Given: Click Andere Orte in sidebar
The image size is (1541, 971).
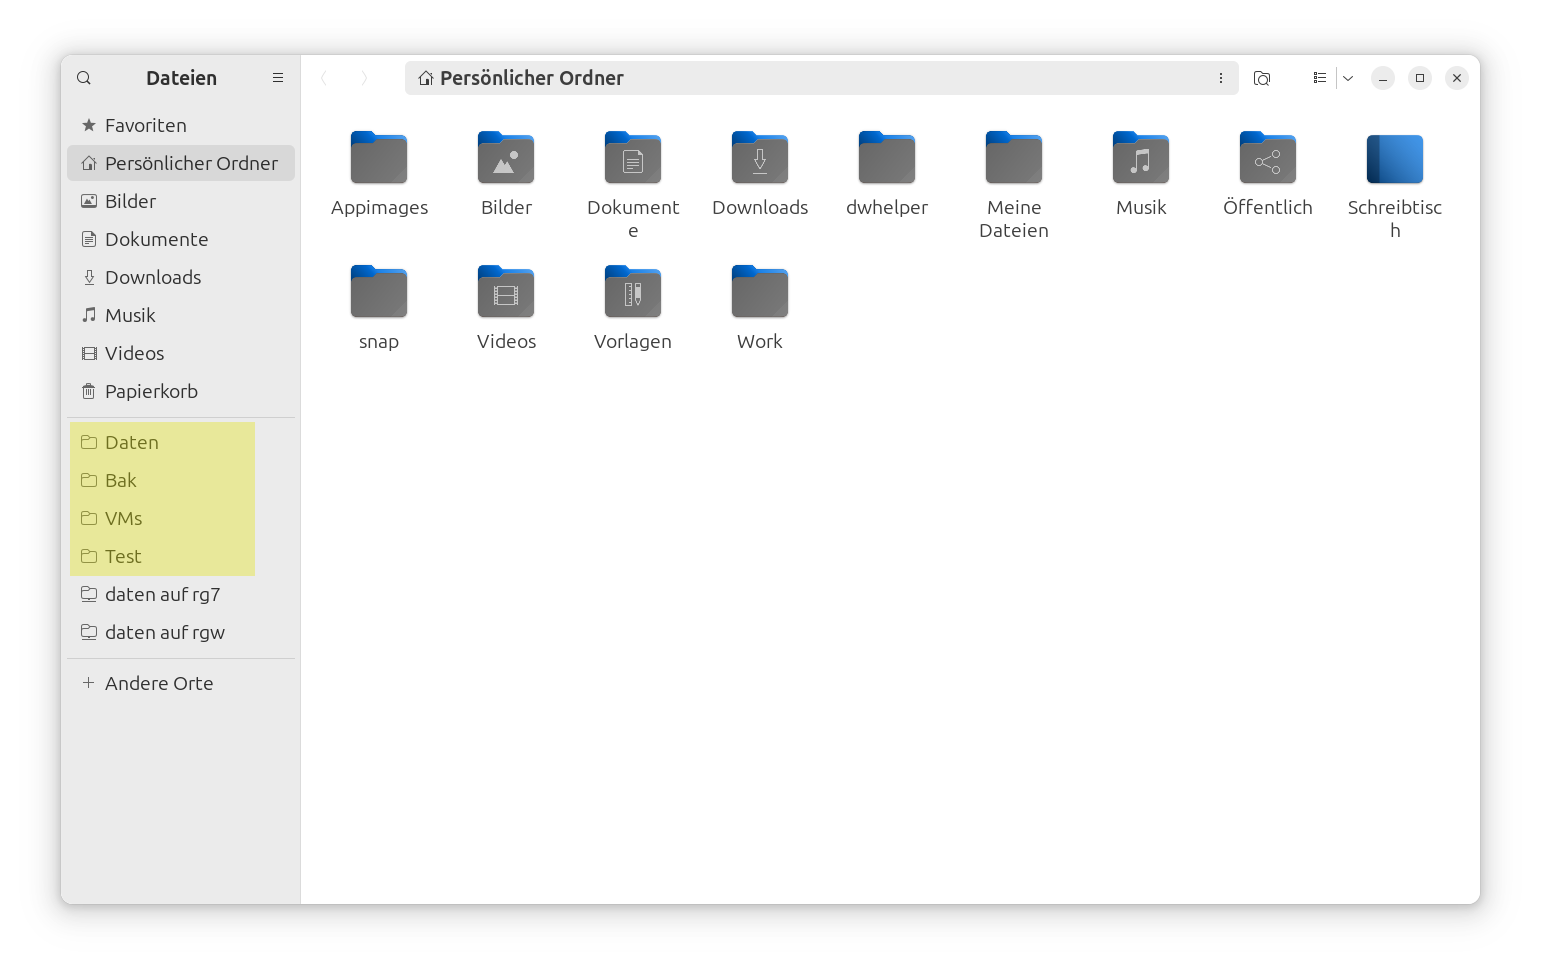Looking at the screenshot, I should (x=181, y=683).
